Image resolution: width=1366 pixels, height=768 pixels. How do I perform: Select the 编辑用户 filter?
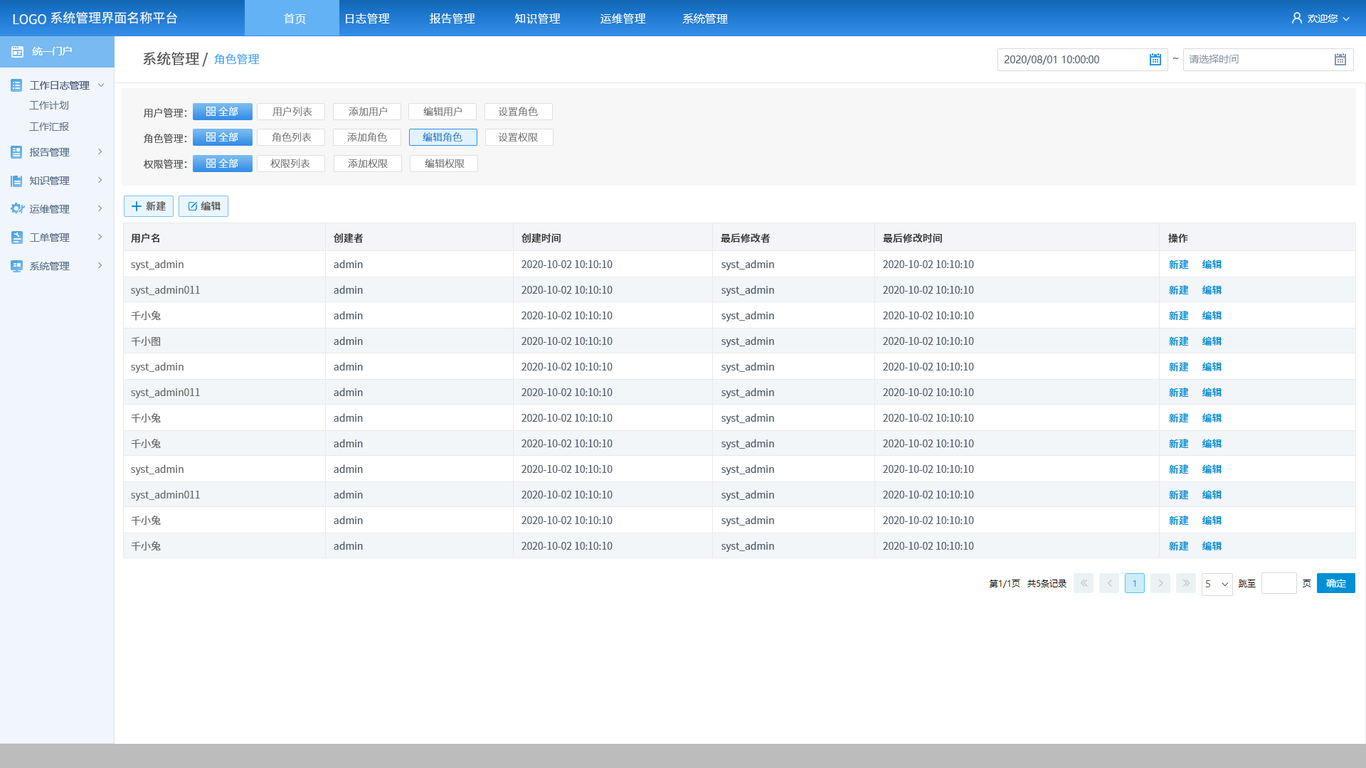pos(443,112)
